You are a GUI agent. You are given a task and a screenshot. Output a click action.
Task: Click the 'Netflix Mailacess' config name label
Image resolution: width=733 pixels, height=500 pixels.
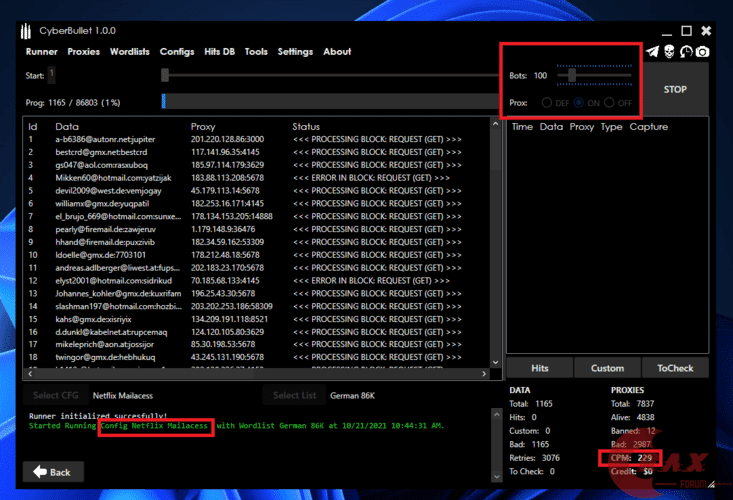click(x=123, y=396)
